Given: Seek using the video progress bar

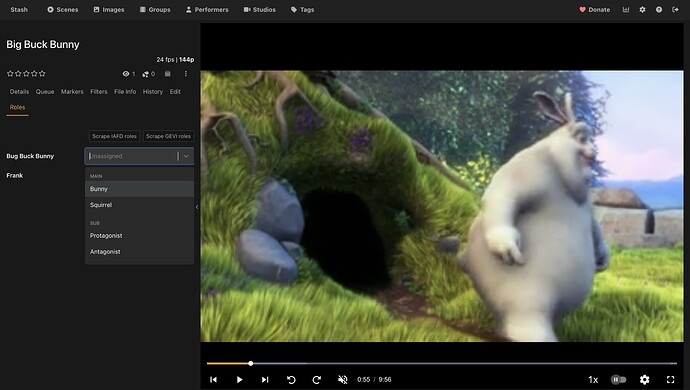Looking at the screenshot, I should coord(442,364).
